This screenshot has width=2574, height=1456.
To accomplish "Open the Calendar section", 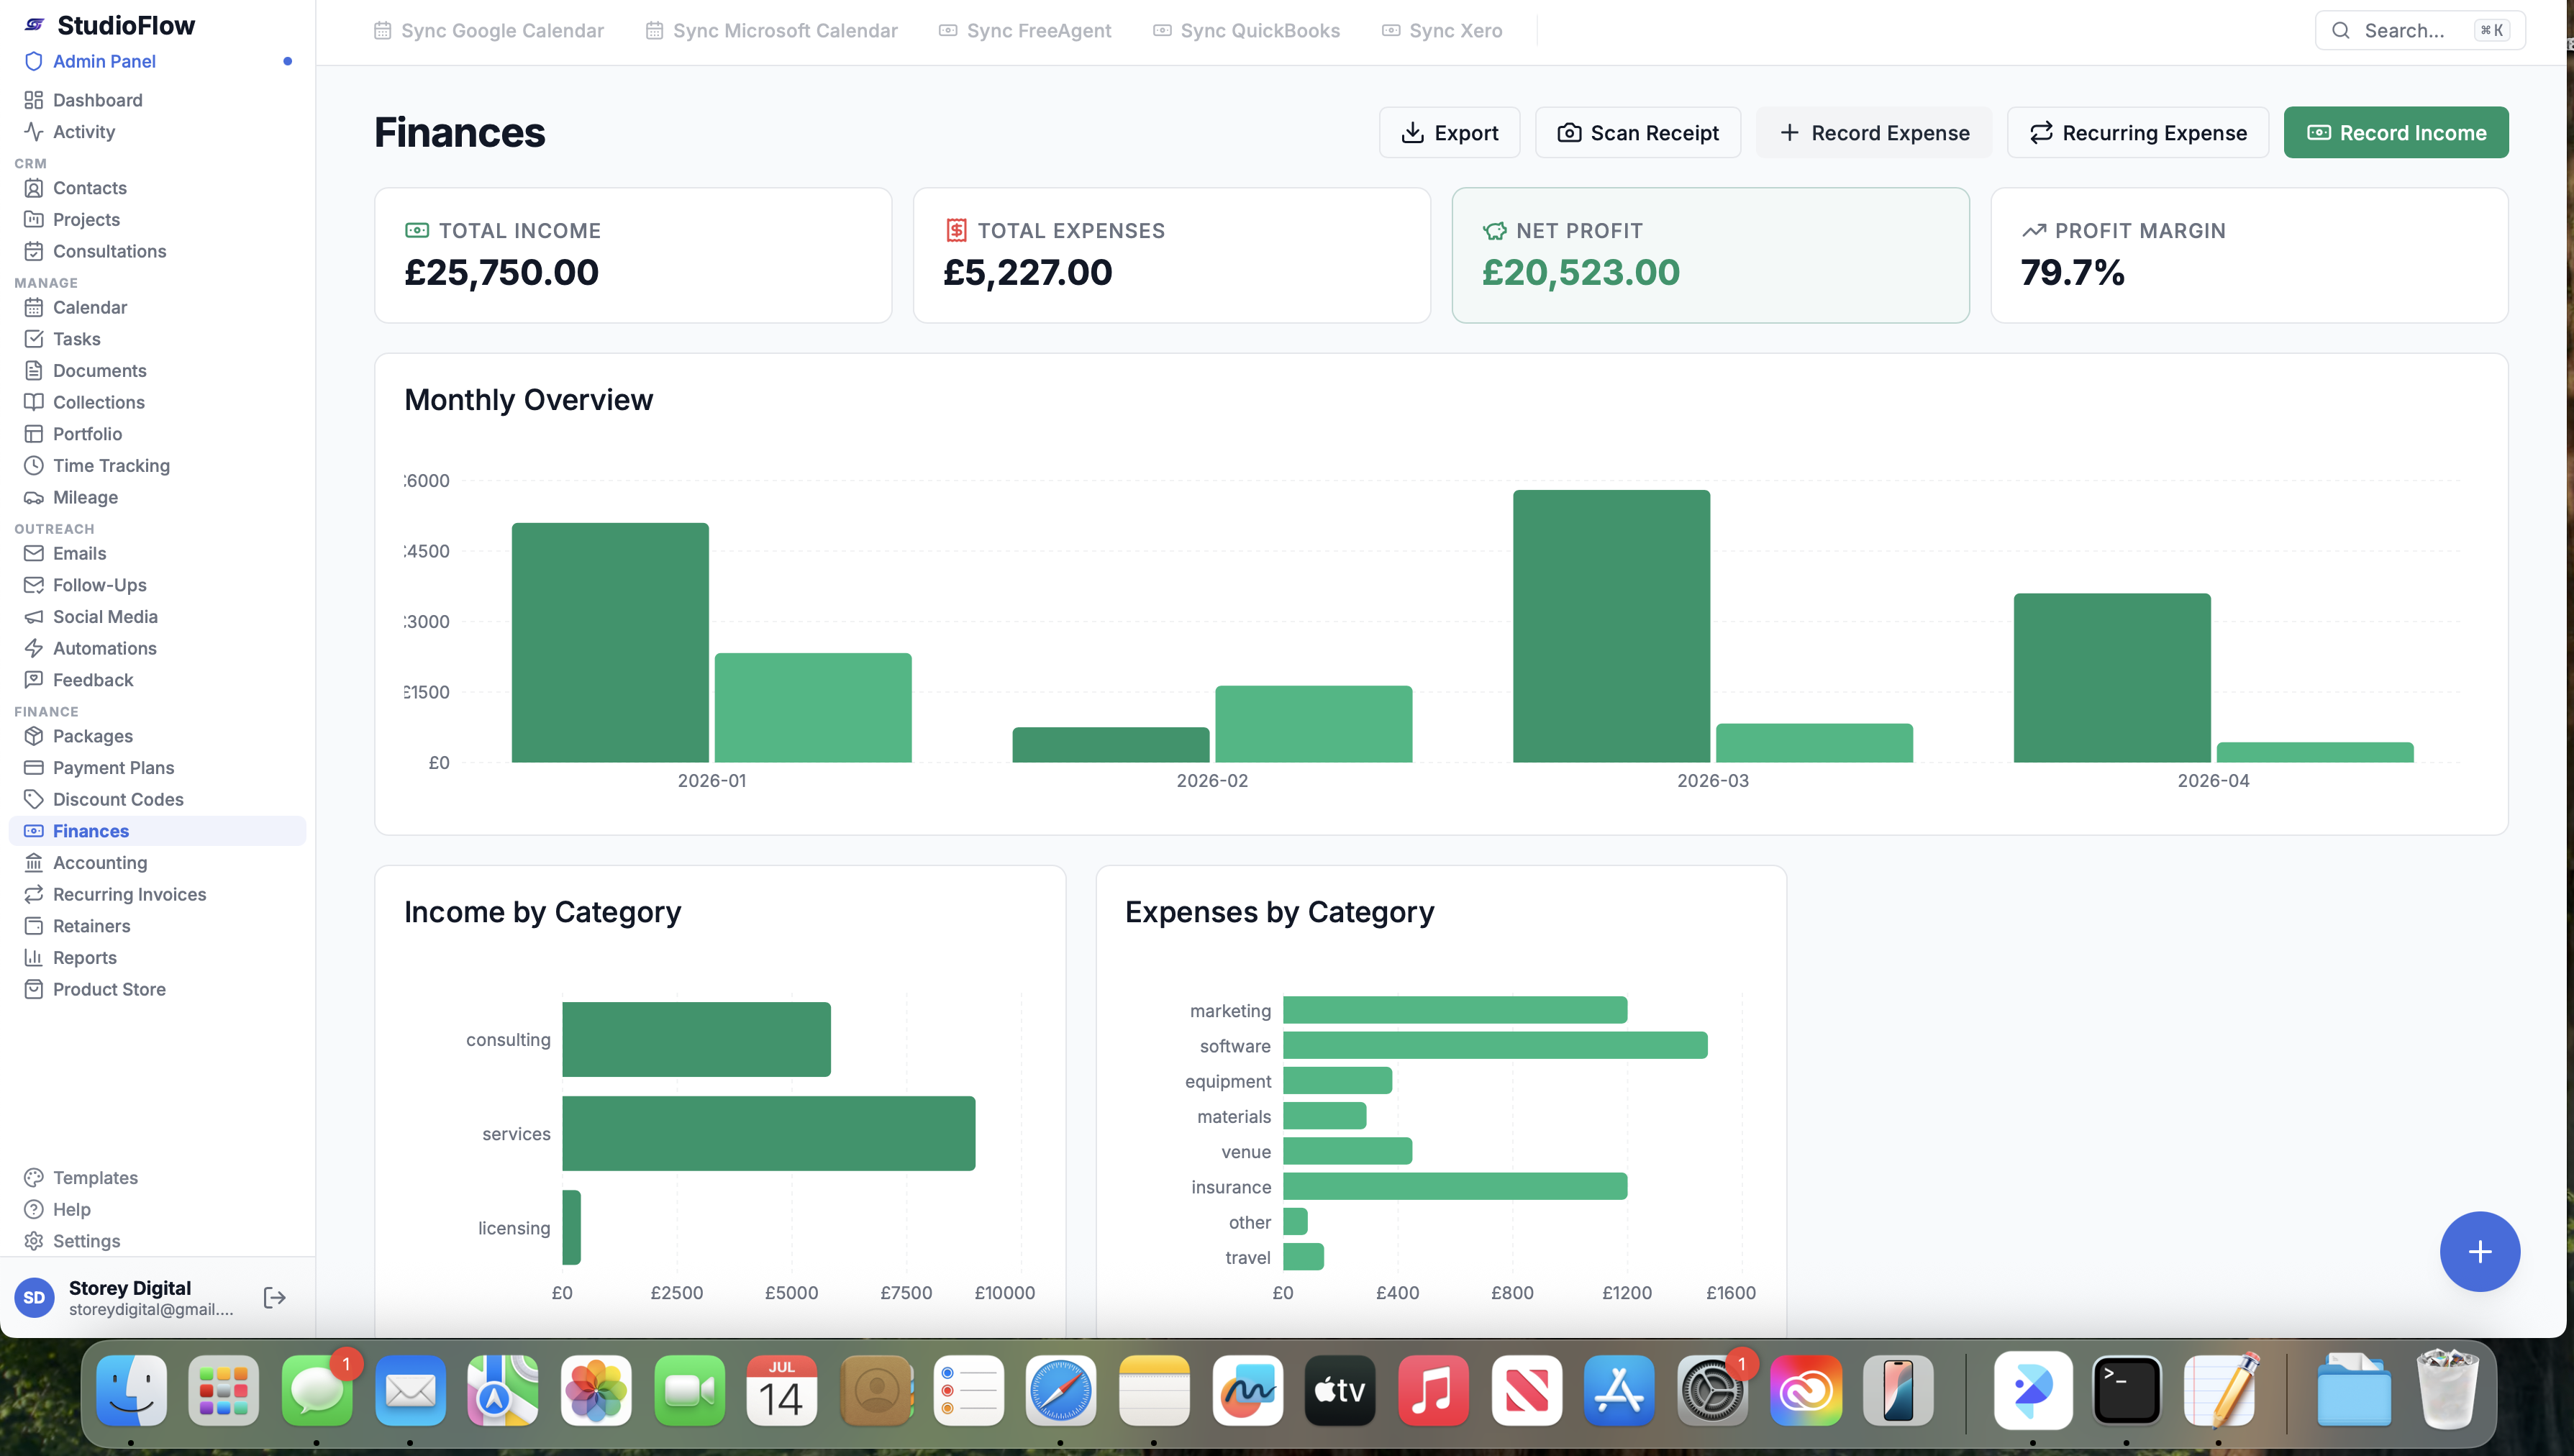I will [x=89, y=307].
